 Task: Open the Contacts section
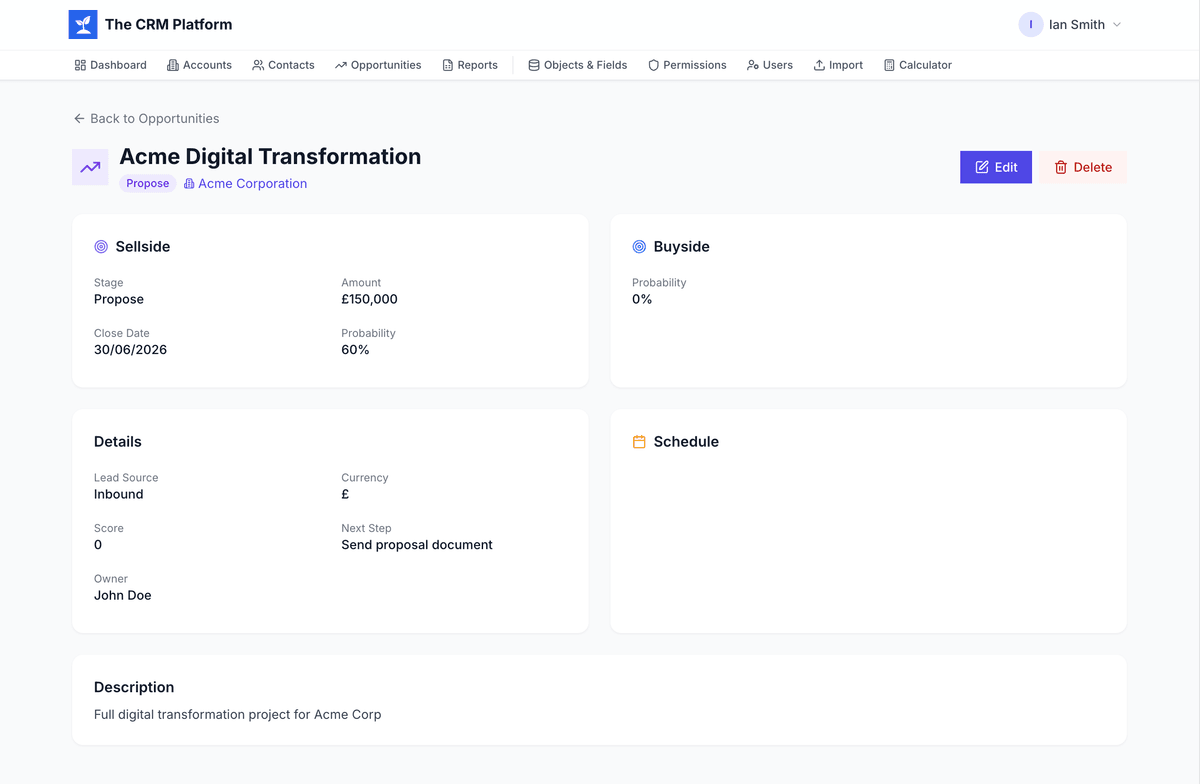tap(283, 65)
